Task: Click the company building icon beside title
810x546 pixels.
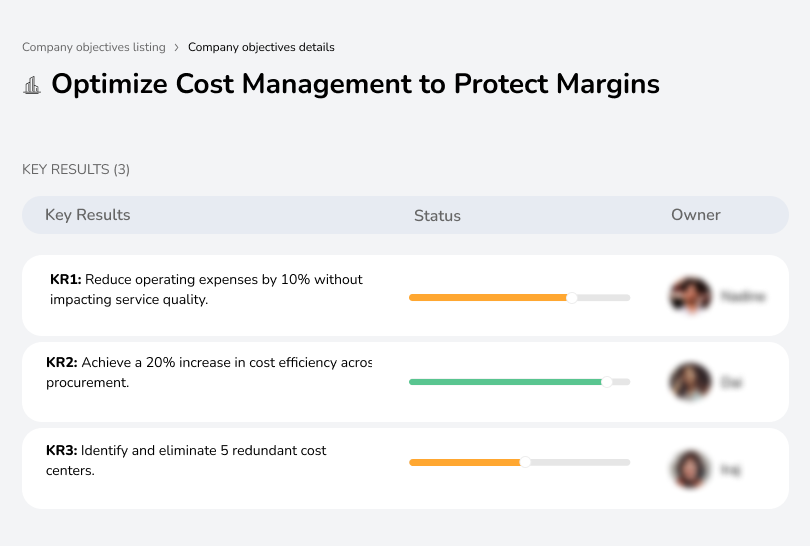Action: pyautogui.click(x=32, y=85)
